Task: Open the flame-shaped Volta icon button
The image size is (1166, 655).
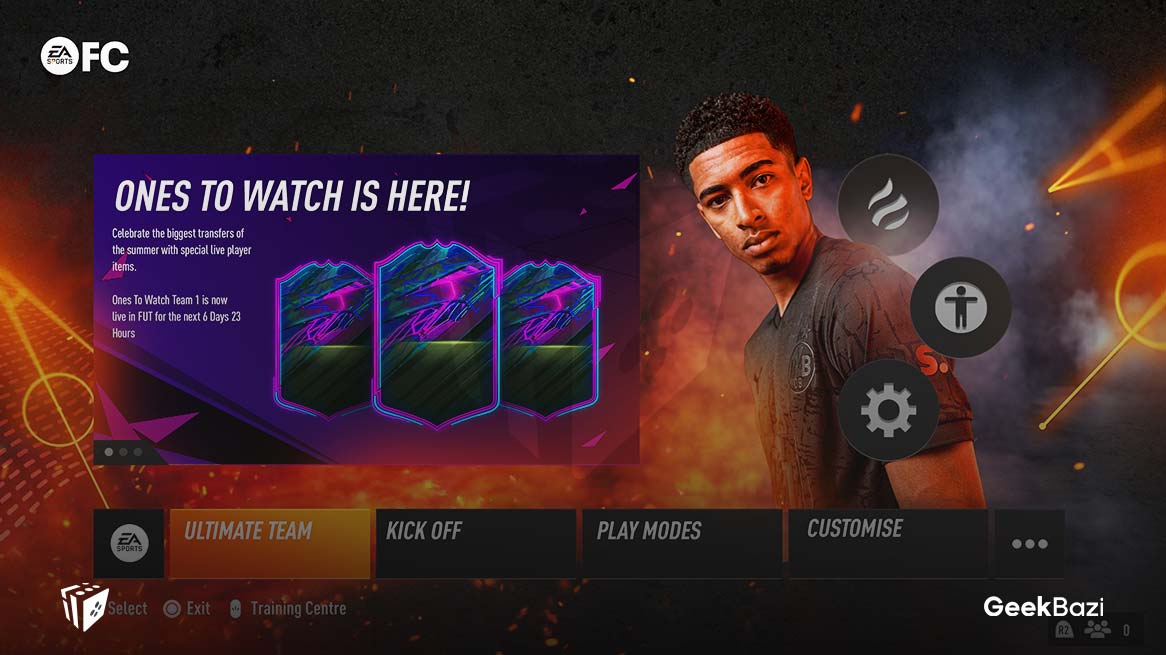Action: tap(888, 204)
